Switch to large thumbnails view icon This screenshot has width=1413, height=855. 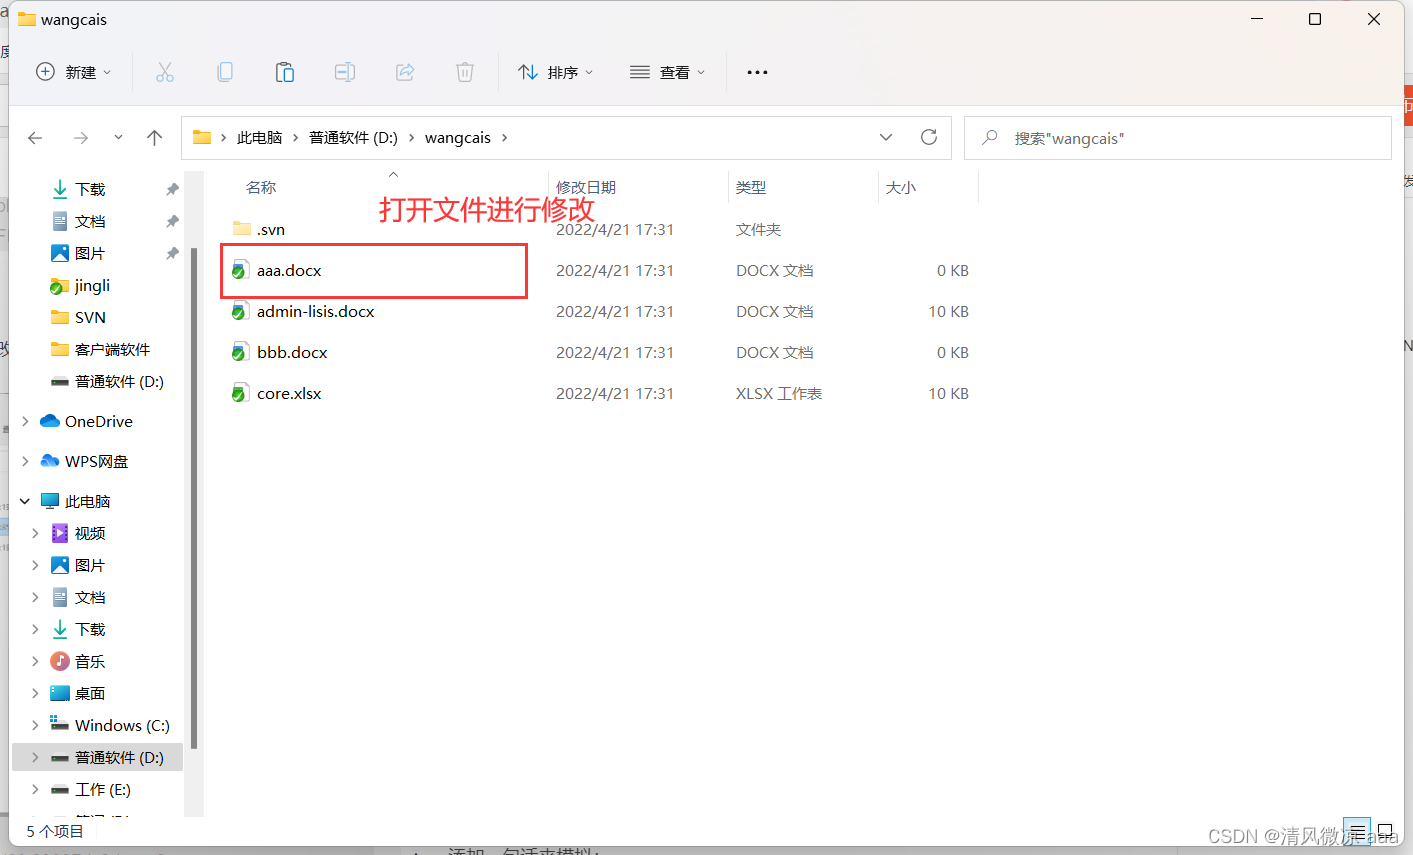coord(1385,831)
